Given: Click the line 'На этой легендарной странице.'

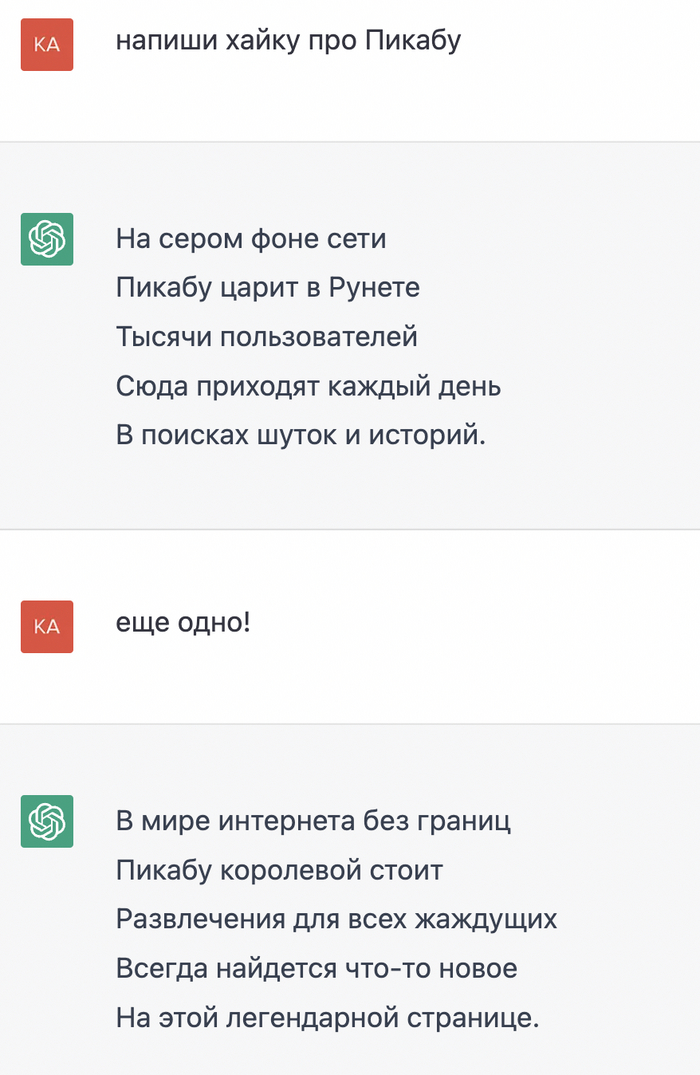Looking at the screenshot, I should point(328,1017).
